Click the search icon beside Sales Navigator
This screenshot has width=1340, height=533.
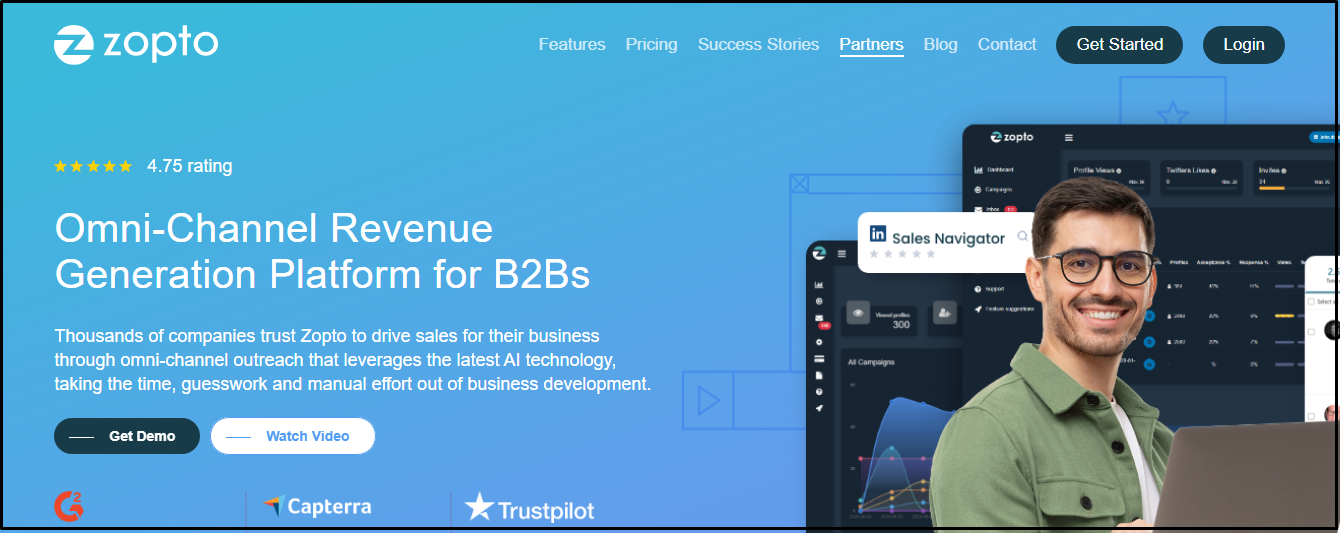pos(1022,237)
